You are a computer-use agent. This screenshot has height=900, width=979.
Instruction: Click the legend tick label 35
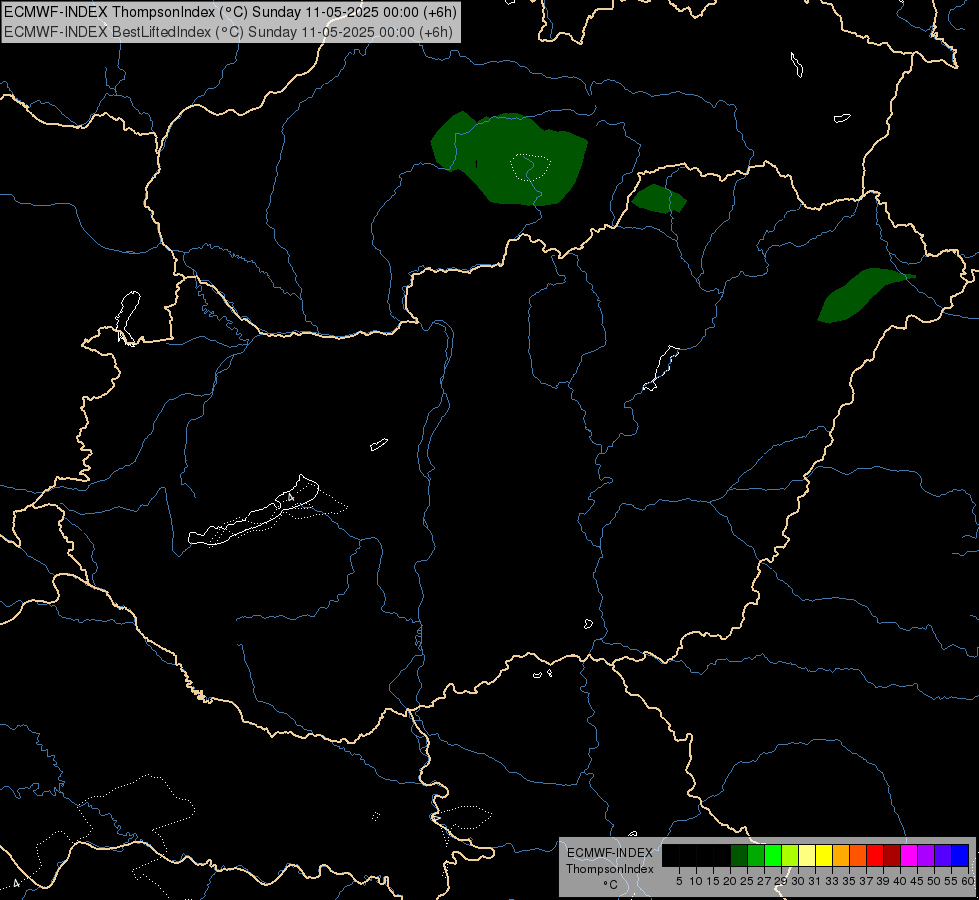point(849,881)
